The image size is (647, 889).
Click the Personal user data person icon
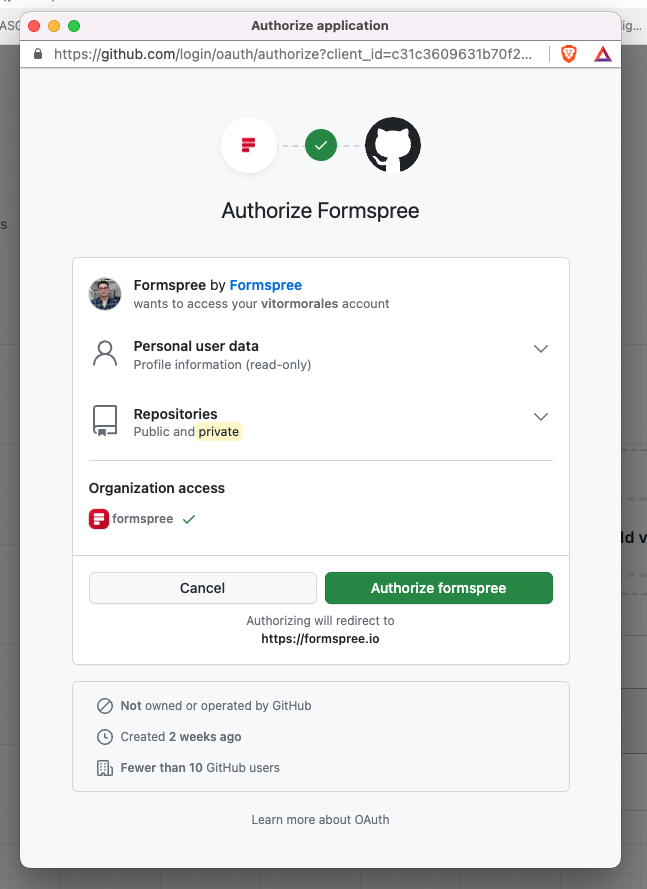105,354
